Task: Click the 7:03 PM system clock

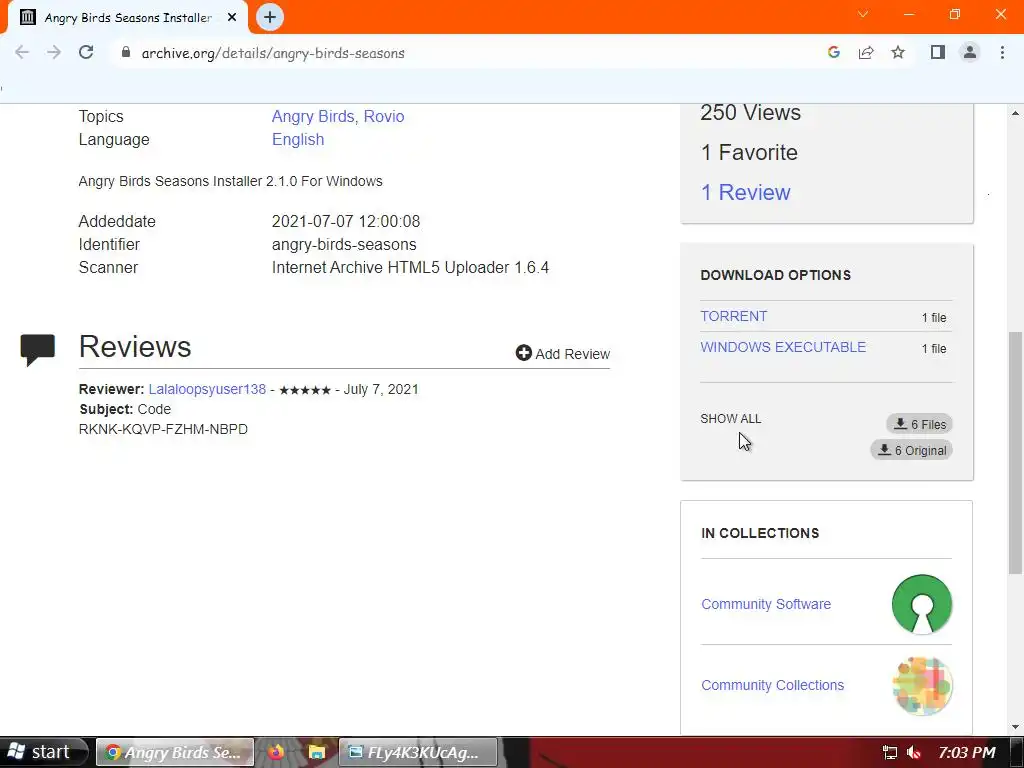Action: pyautogui.click(x=967, y=752)
